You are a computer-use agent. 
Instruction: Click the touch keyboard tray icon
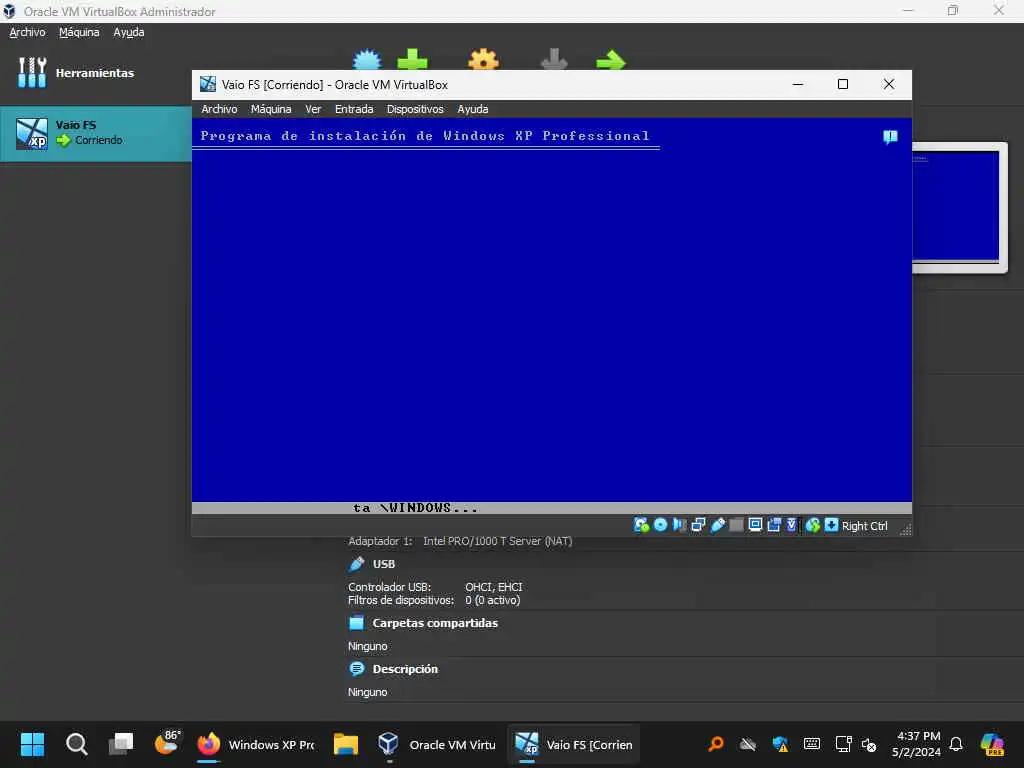click(x=812, y=744)
